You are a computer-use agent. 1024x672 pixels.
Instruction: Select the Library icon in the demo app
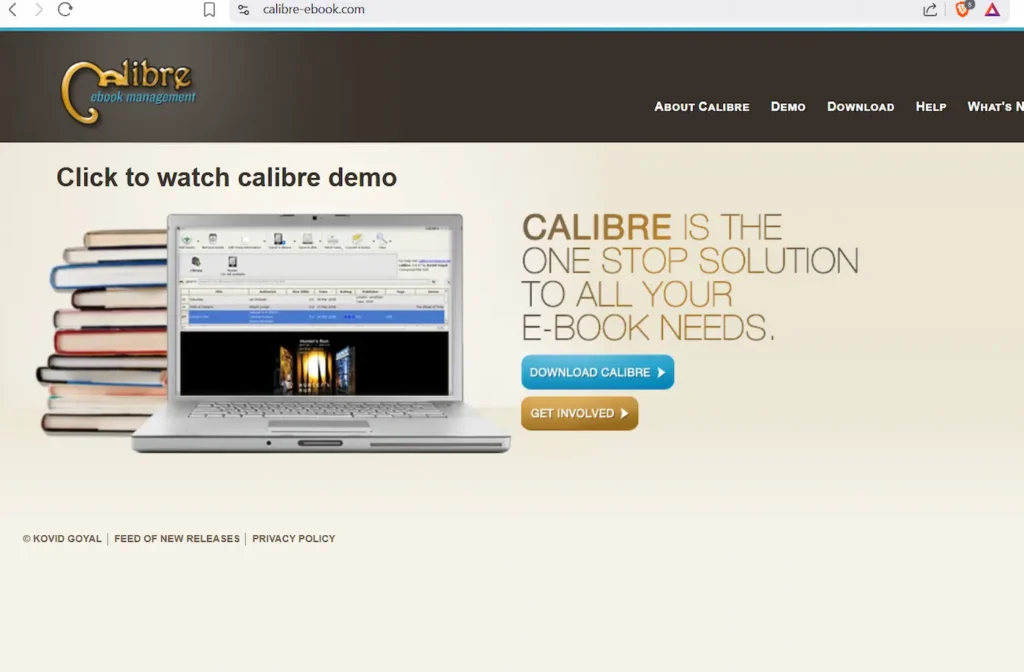tap(196, 263)
